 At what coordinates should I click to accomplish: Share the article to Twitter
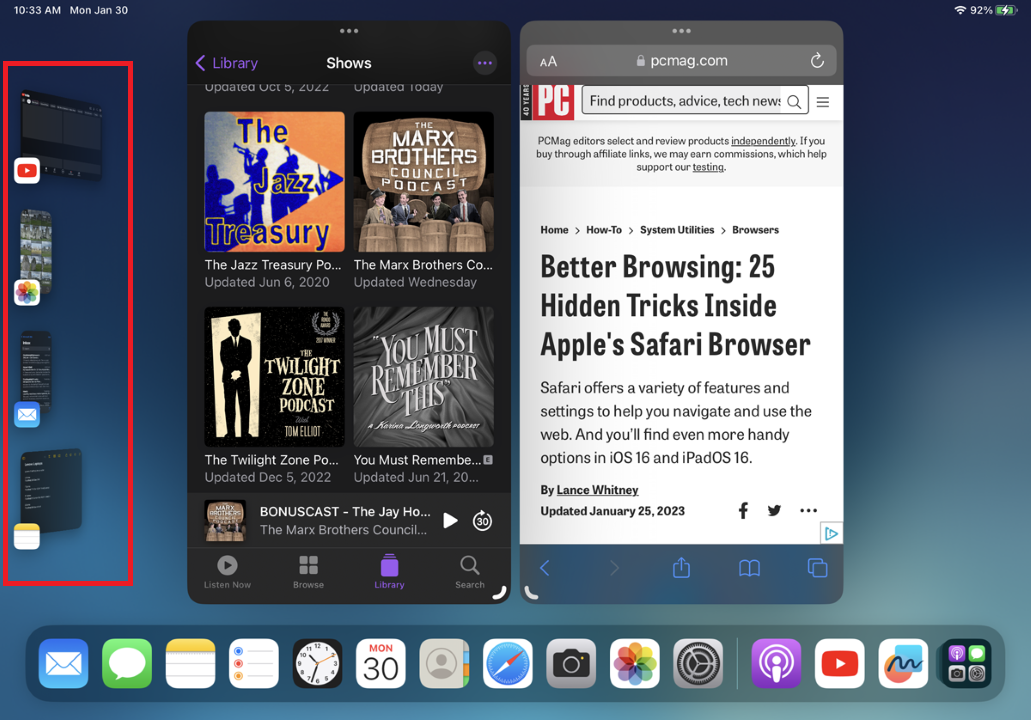click(774, 510)
